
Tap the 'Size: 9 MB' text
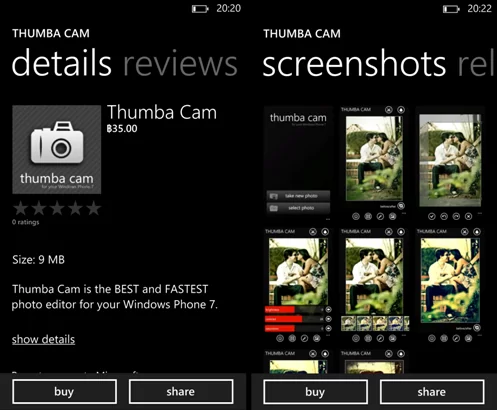[38, 260]
